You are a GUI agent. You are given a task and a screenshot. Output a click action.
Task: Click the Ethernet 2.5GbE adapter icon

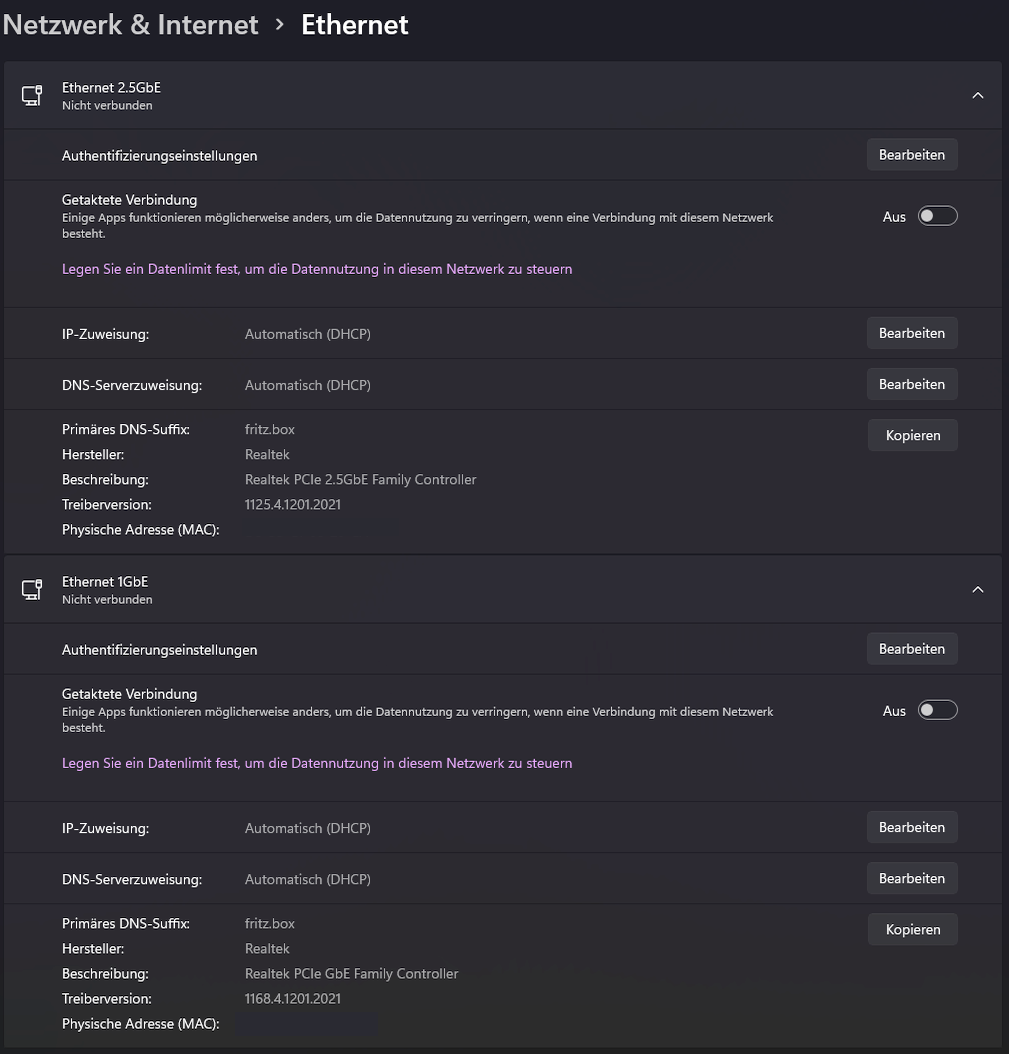[32, 96]
